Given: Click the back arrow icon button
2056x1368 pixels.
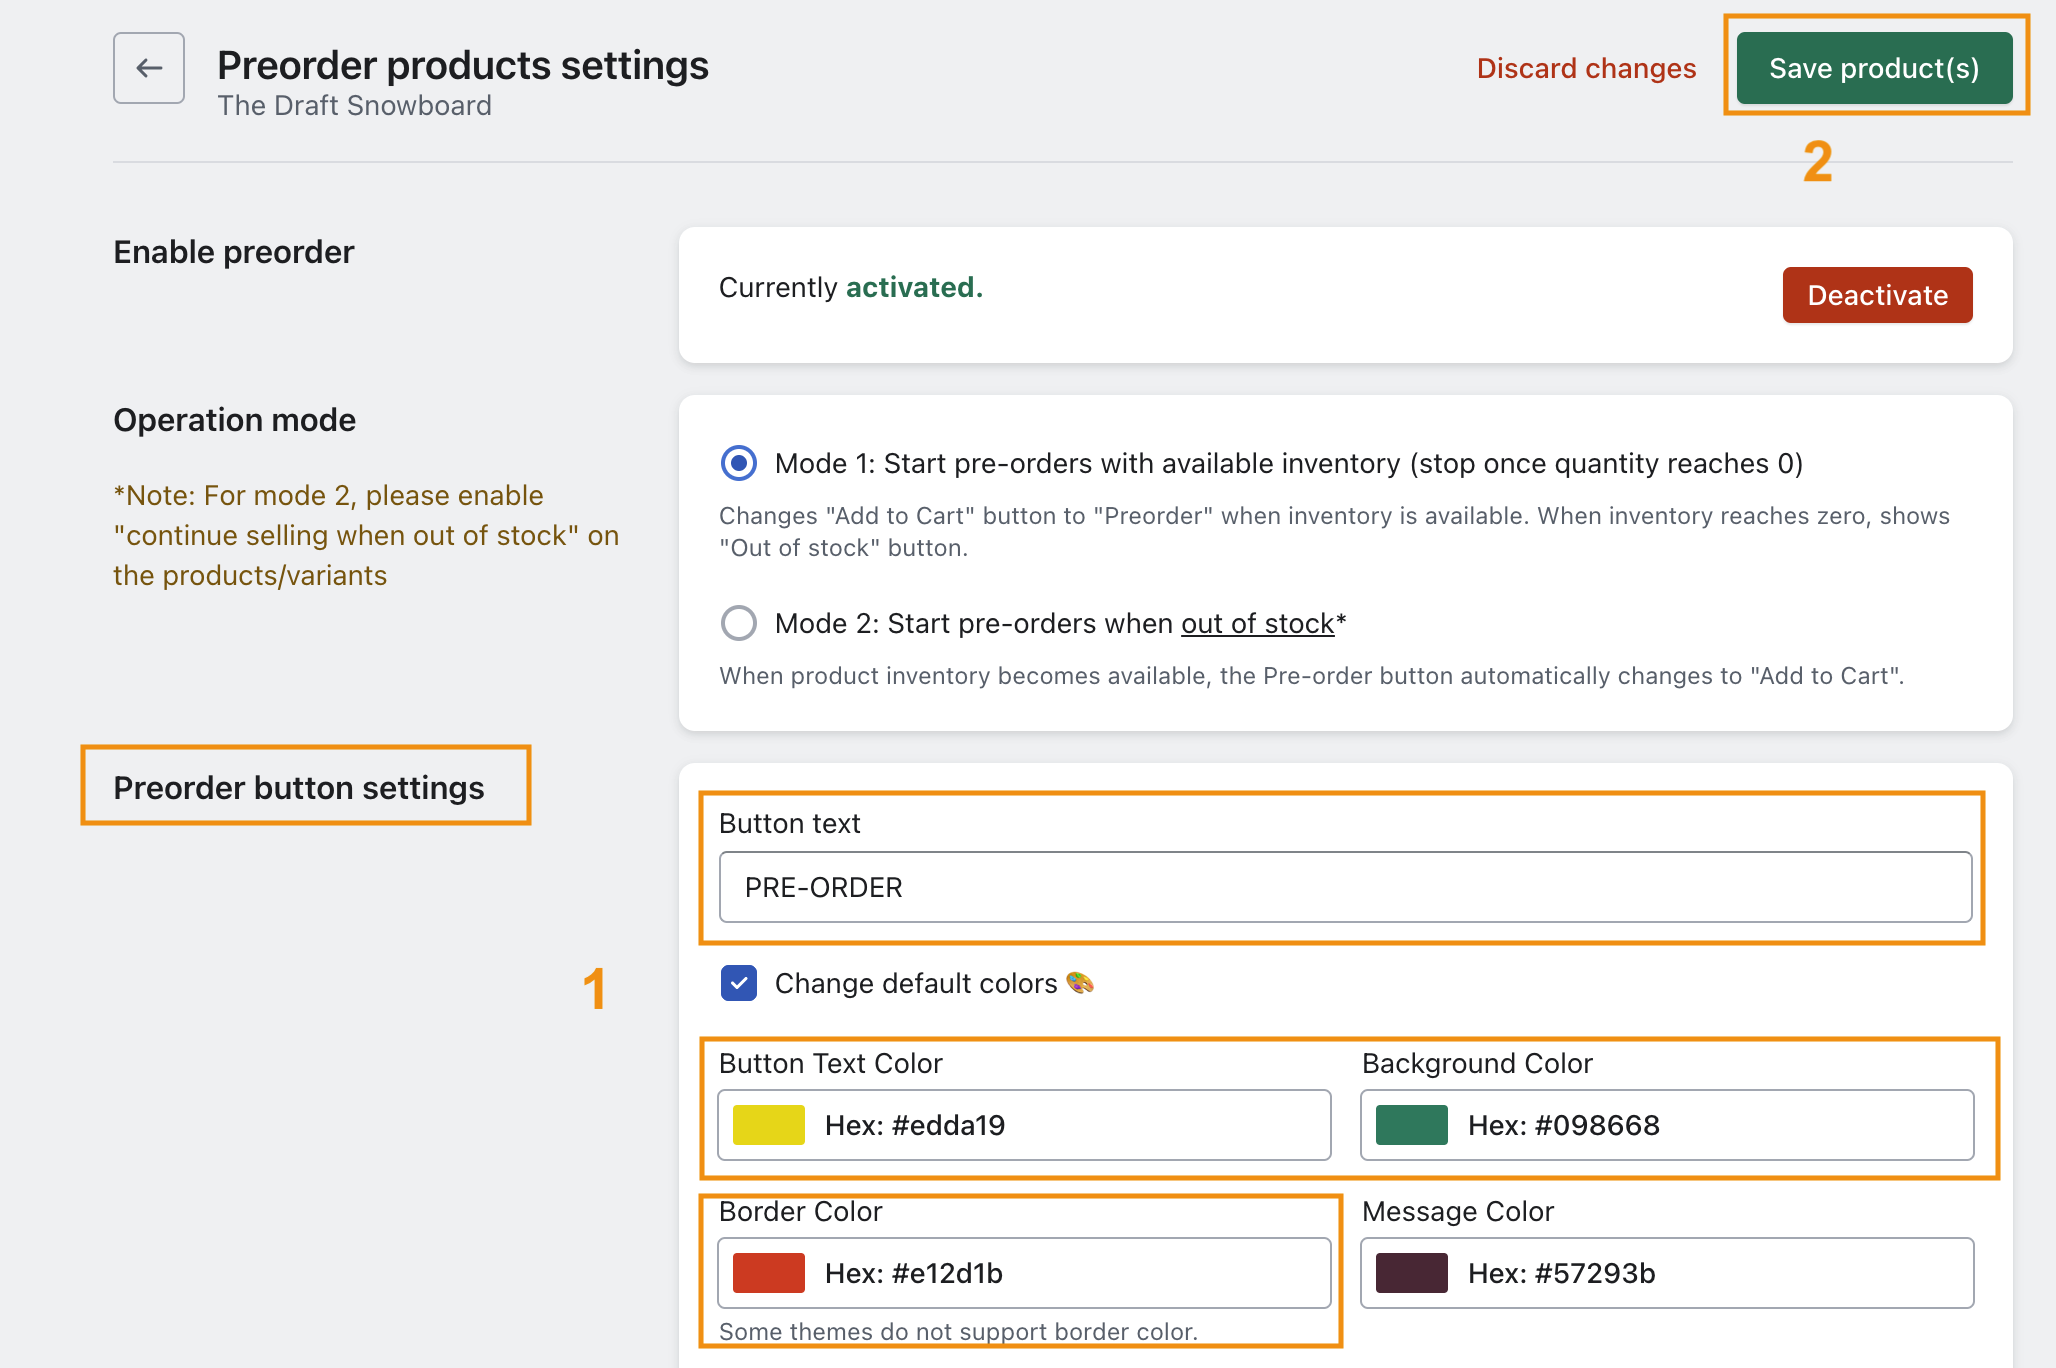Looking at the screenshot, I should click(x=149, y=68).
